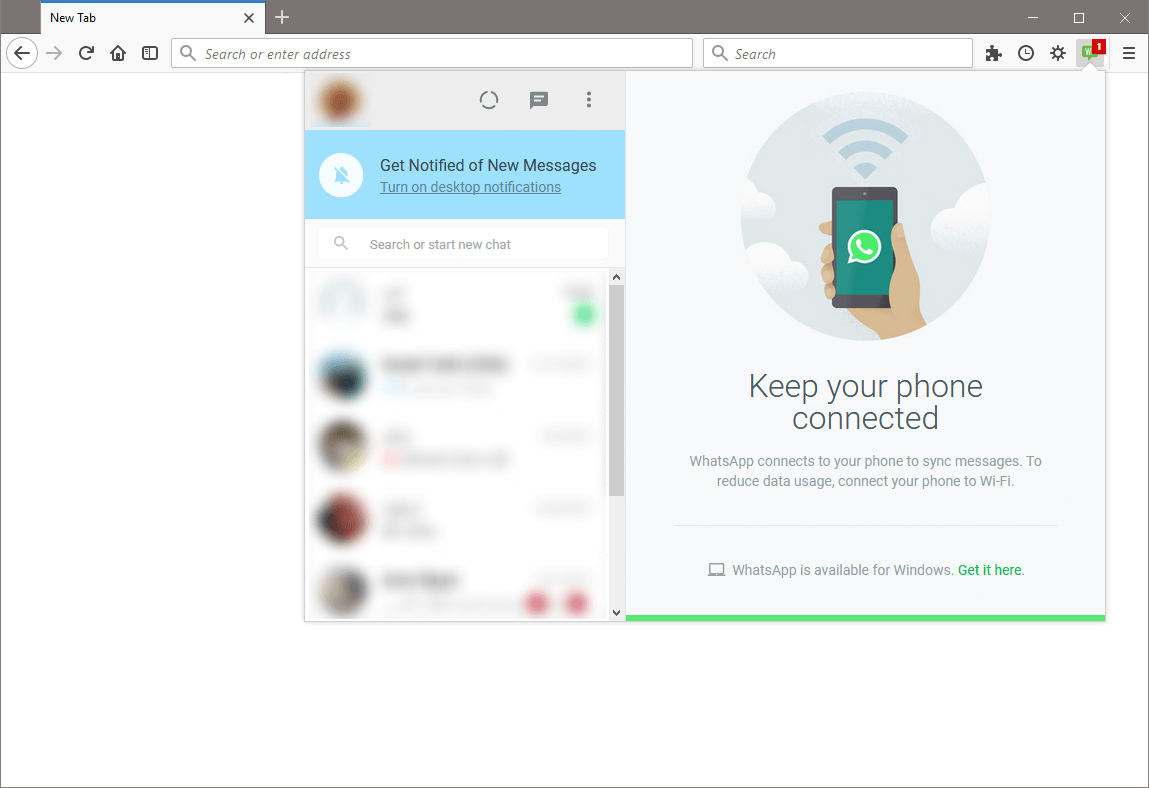Click the 'Get it here' link
The height and width of the screenshot is (788, 1149).
(989, 570)
